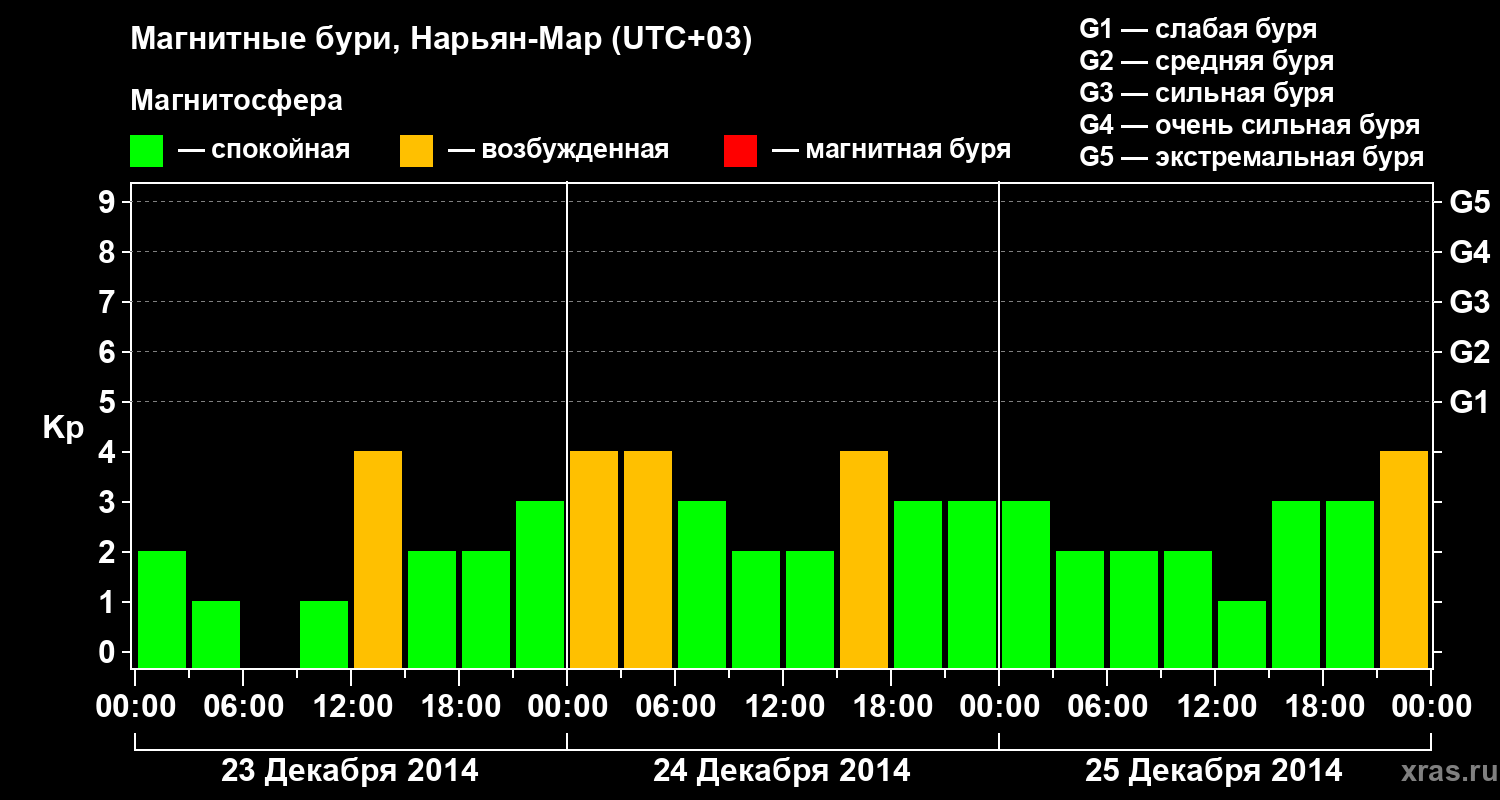Click the 12:00–15:00 Kp 1 bar on 25 December
The image size is (1500, 800).
click(1242, 634)
